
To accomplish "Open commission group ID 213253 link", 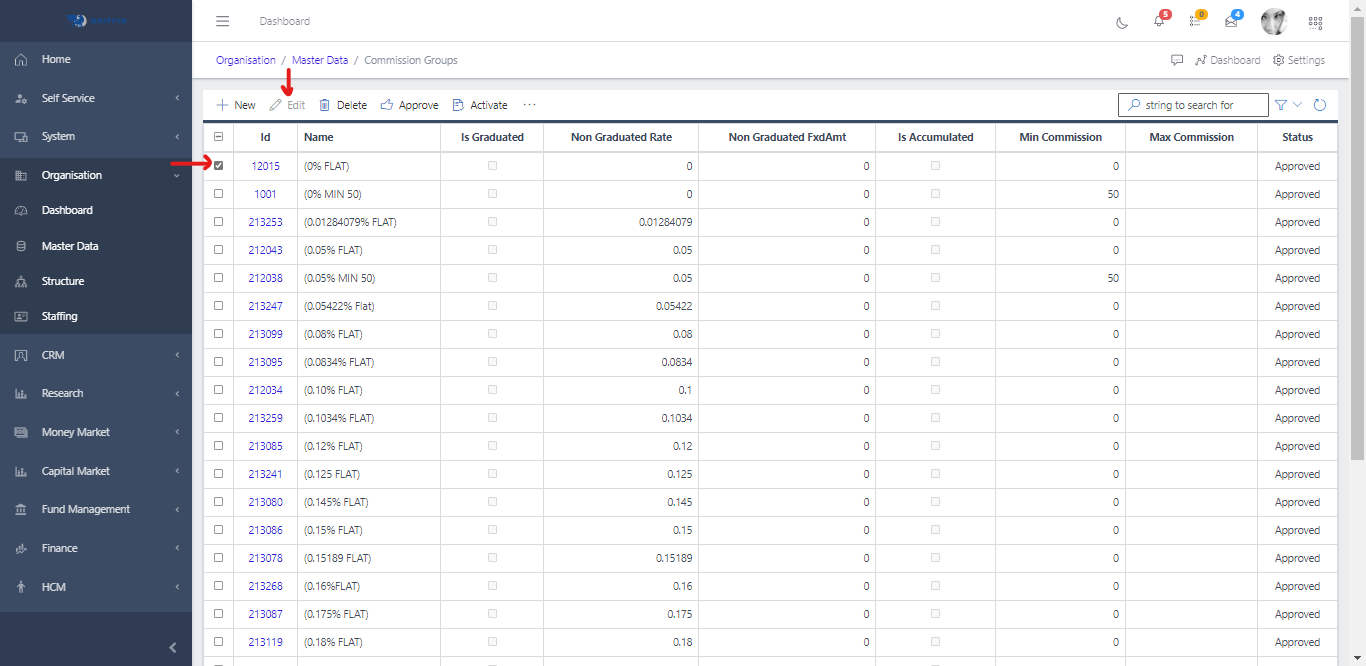I will pyautogui.click(x=265, y=222).
